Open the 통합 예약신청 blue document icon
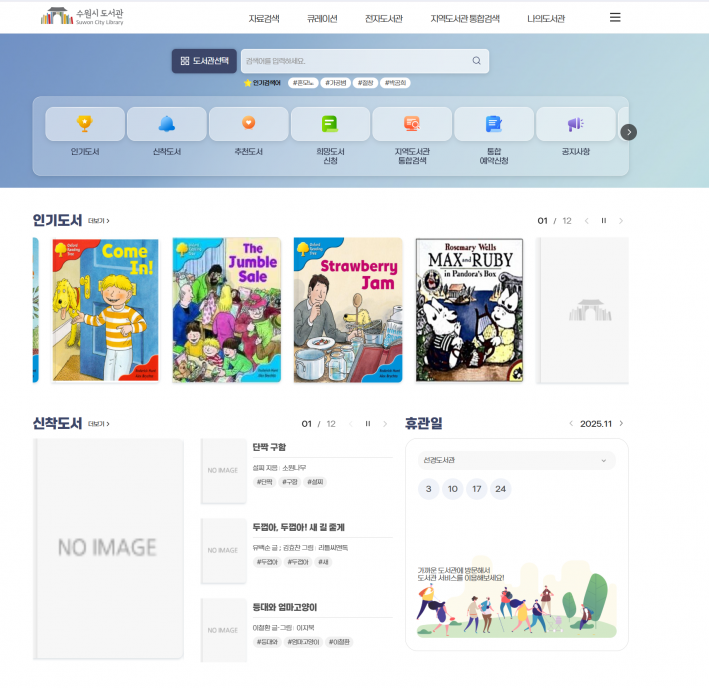709x688 pixels. pos(494,124)
